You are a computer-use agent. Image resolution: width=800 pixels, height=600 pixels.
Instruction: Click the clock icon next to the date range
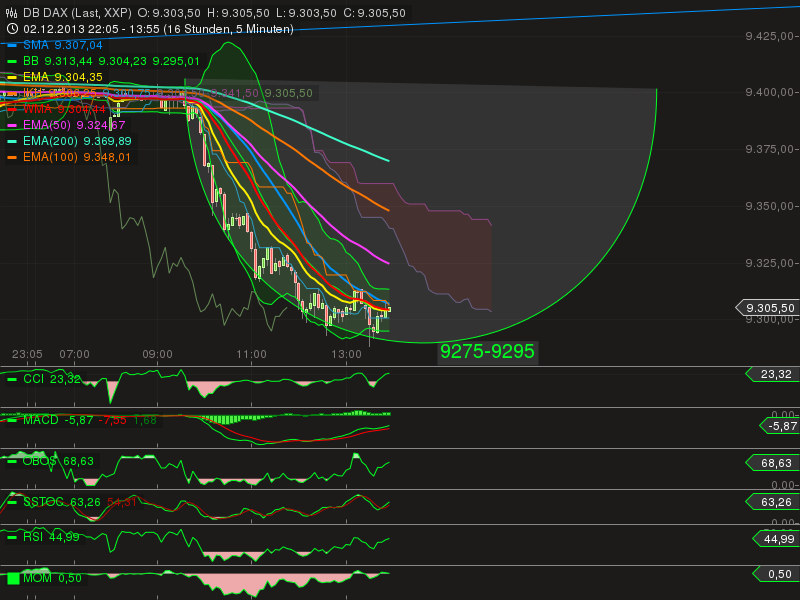tap(10, 29)
